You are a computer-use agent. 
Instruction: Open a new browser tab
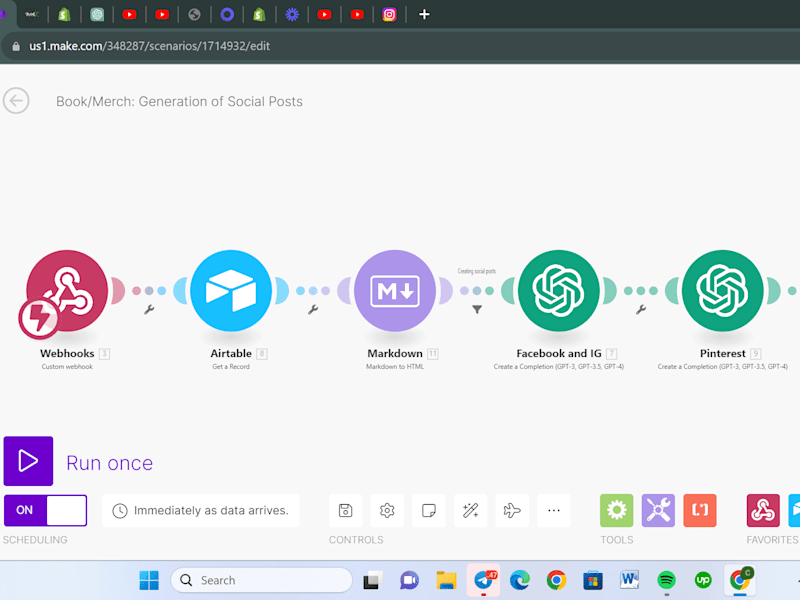424,14
